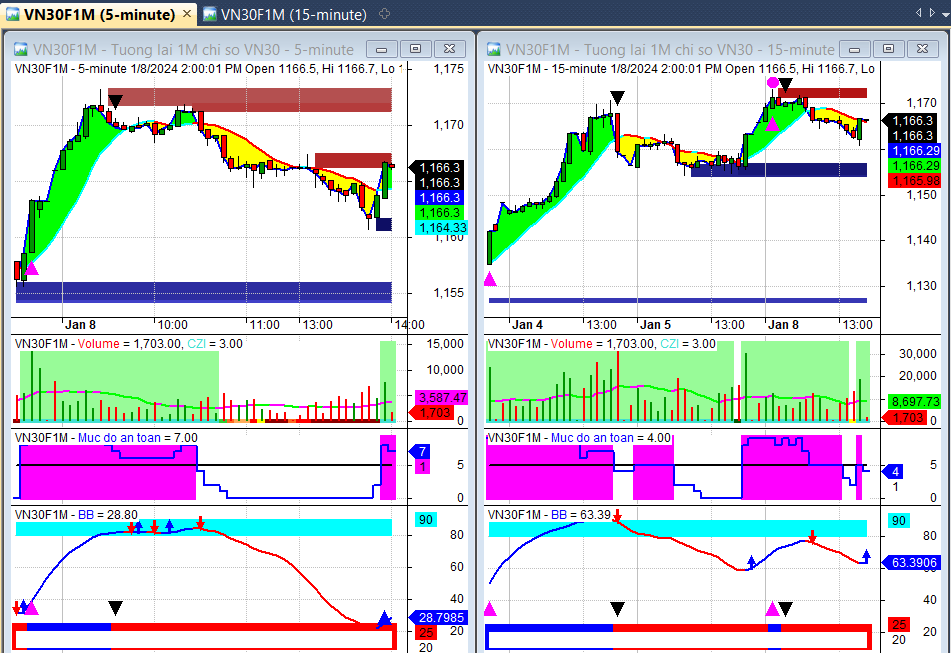Restore the 5-minute chart window
The image size is (951, 653).
click(415, 49)
